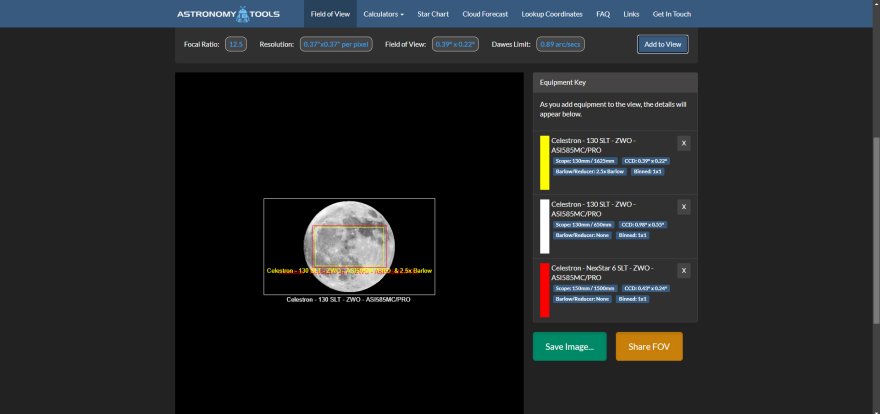Navigate to Lookup Coordinates

pos(553,15)
